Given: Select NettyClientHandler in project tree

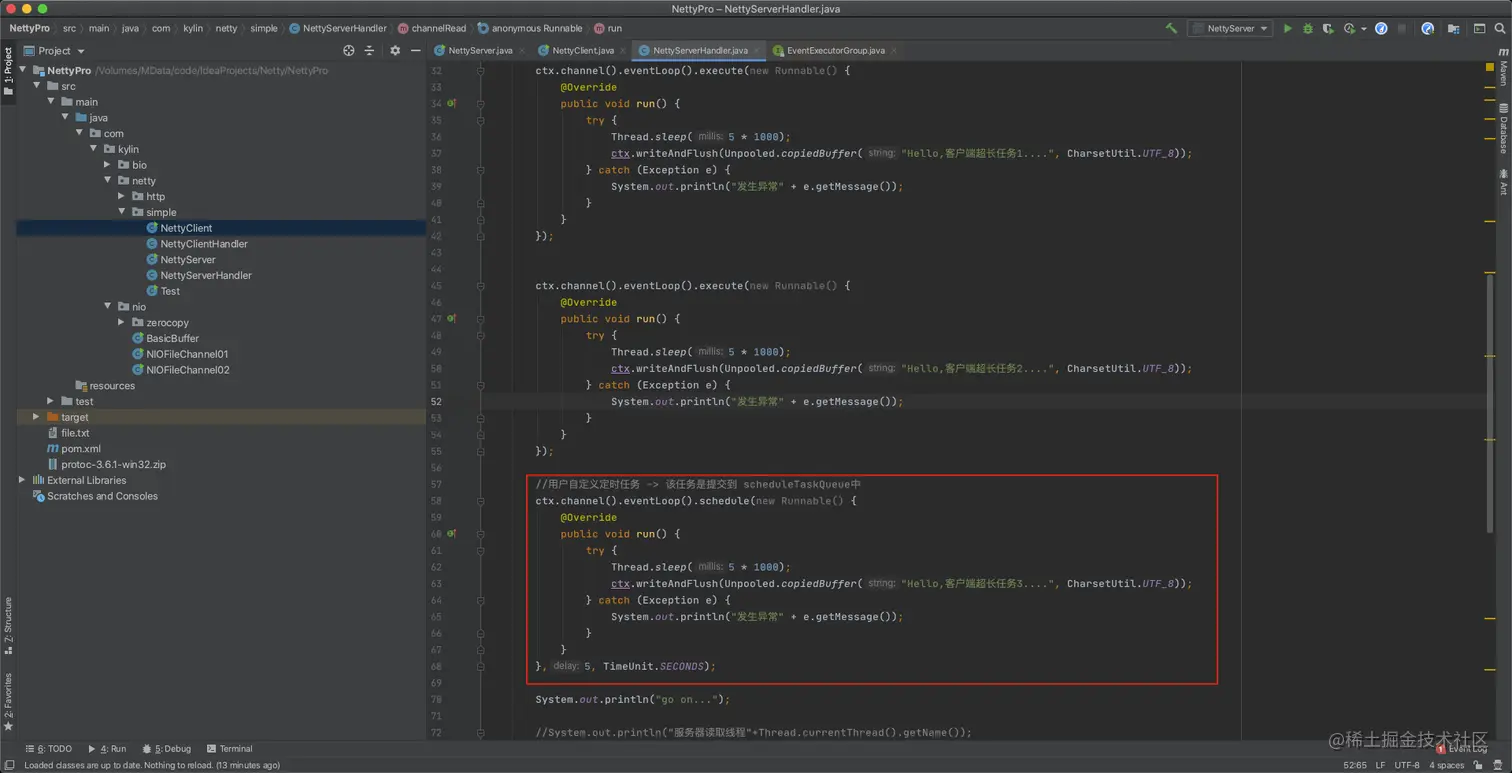Looking at the screenshot, I should (203, 244).
